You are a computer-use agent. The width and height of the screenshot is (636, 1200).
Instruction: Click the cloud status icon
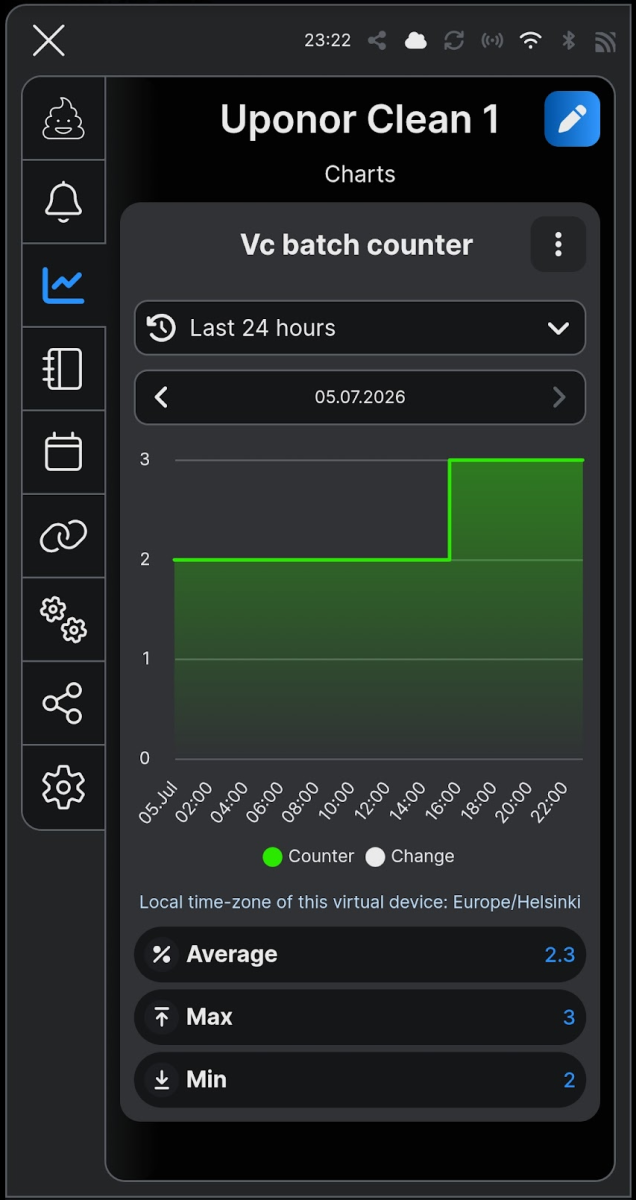click(x=415, y=40)
